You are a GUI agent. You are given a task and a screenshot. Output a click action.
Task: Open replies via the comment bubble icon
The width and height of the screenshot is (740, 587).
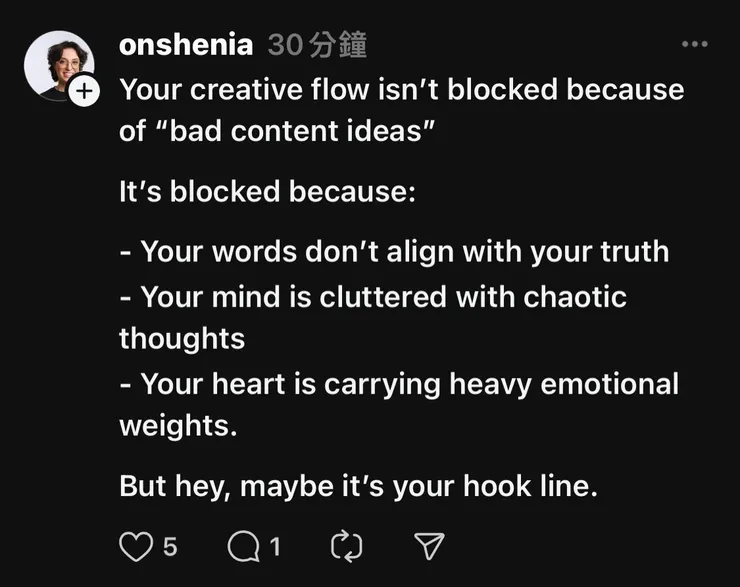(x=243, y=545)
